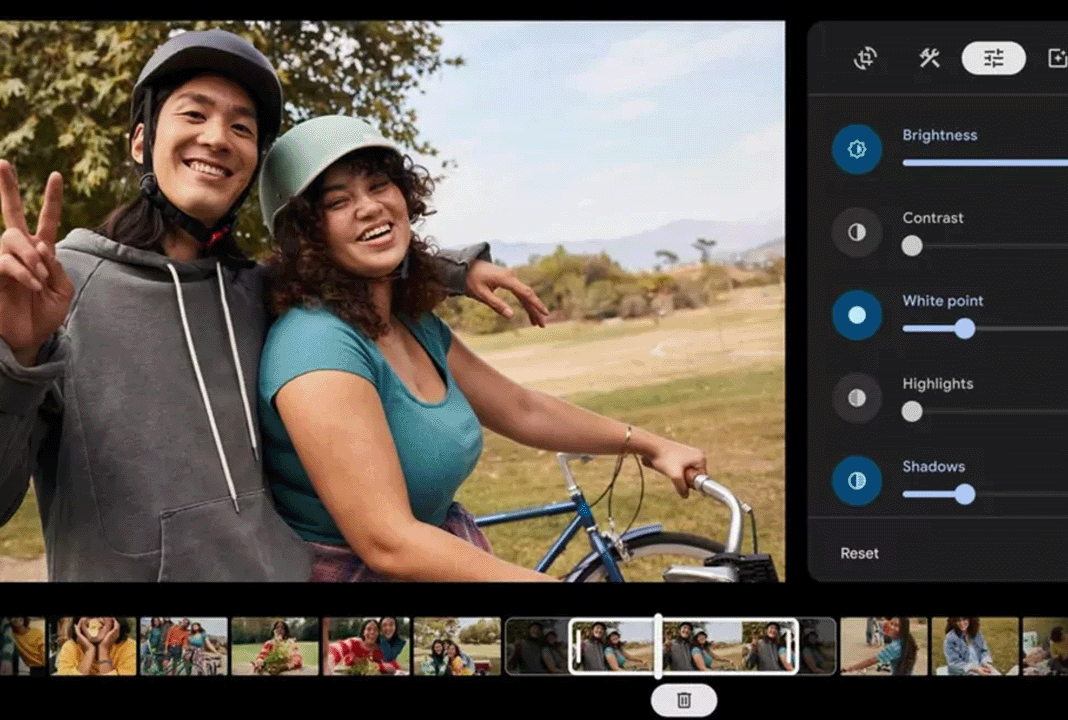Open the thumbnail of person holding flowers
1068x720 pixels.
click(275, 646)
